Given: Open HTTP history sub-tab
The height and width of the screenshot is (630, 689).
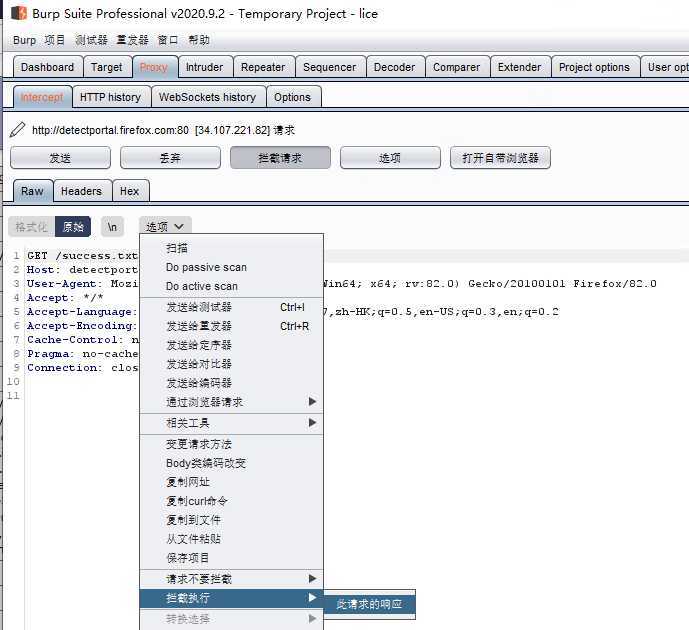Looking at the screenshot, I should click(x=111, y=97).
